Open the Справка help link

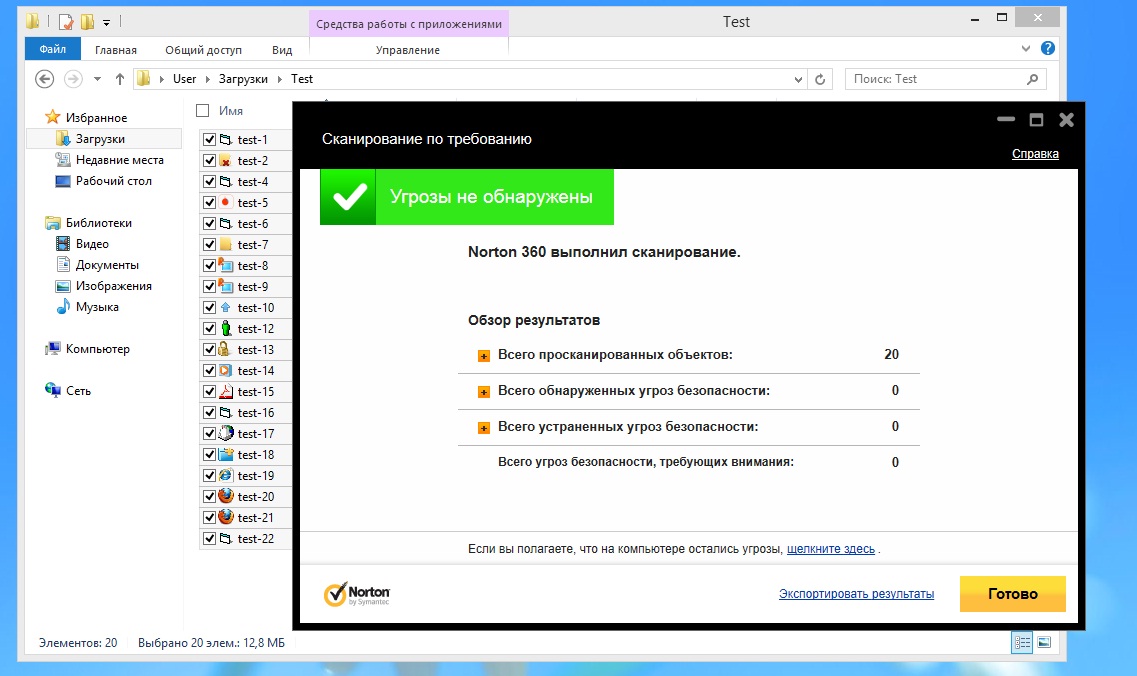point(1035,154)
